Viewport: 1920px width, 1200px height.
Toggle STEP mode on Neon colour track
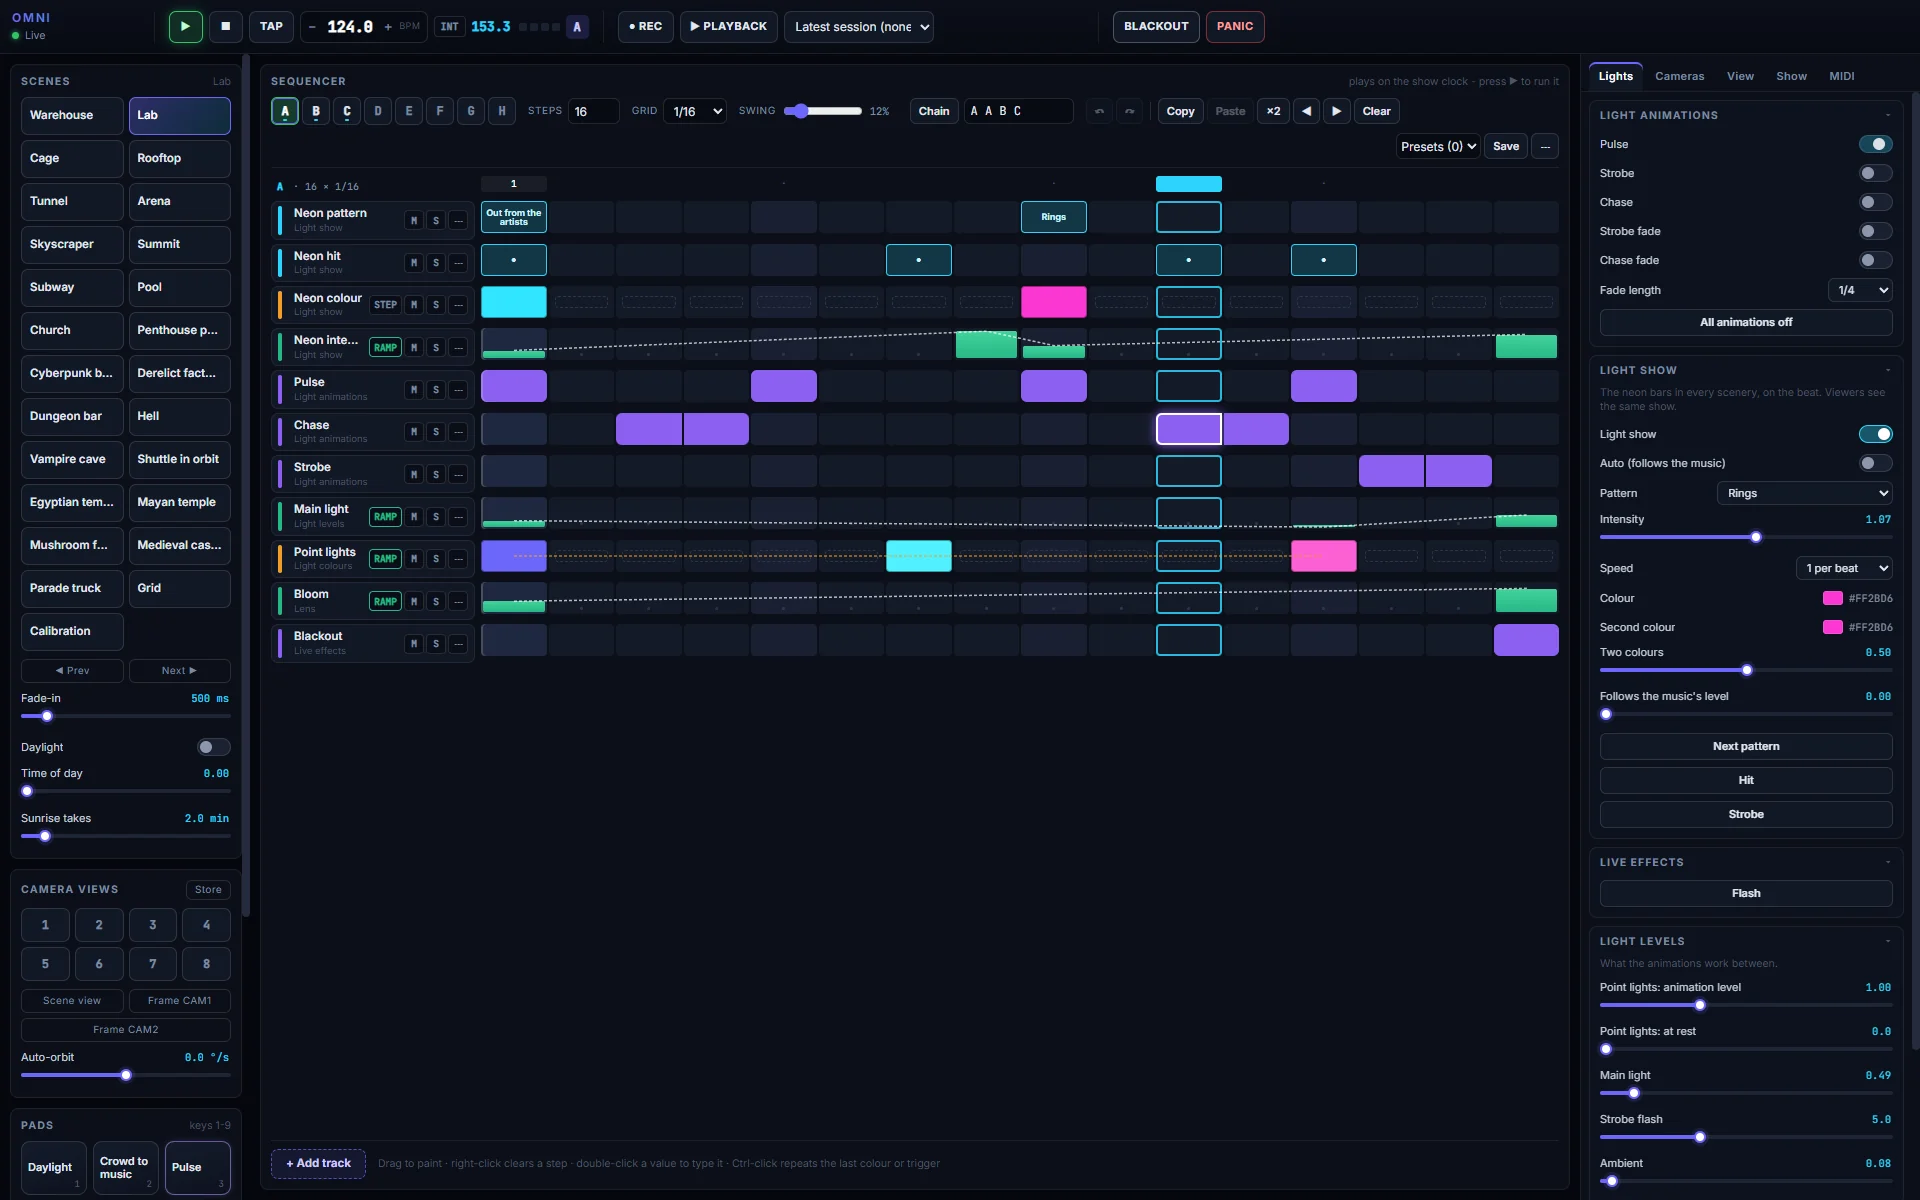[x=386, y=305]
